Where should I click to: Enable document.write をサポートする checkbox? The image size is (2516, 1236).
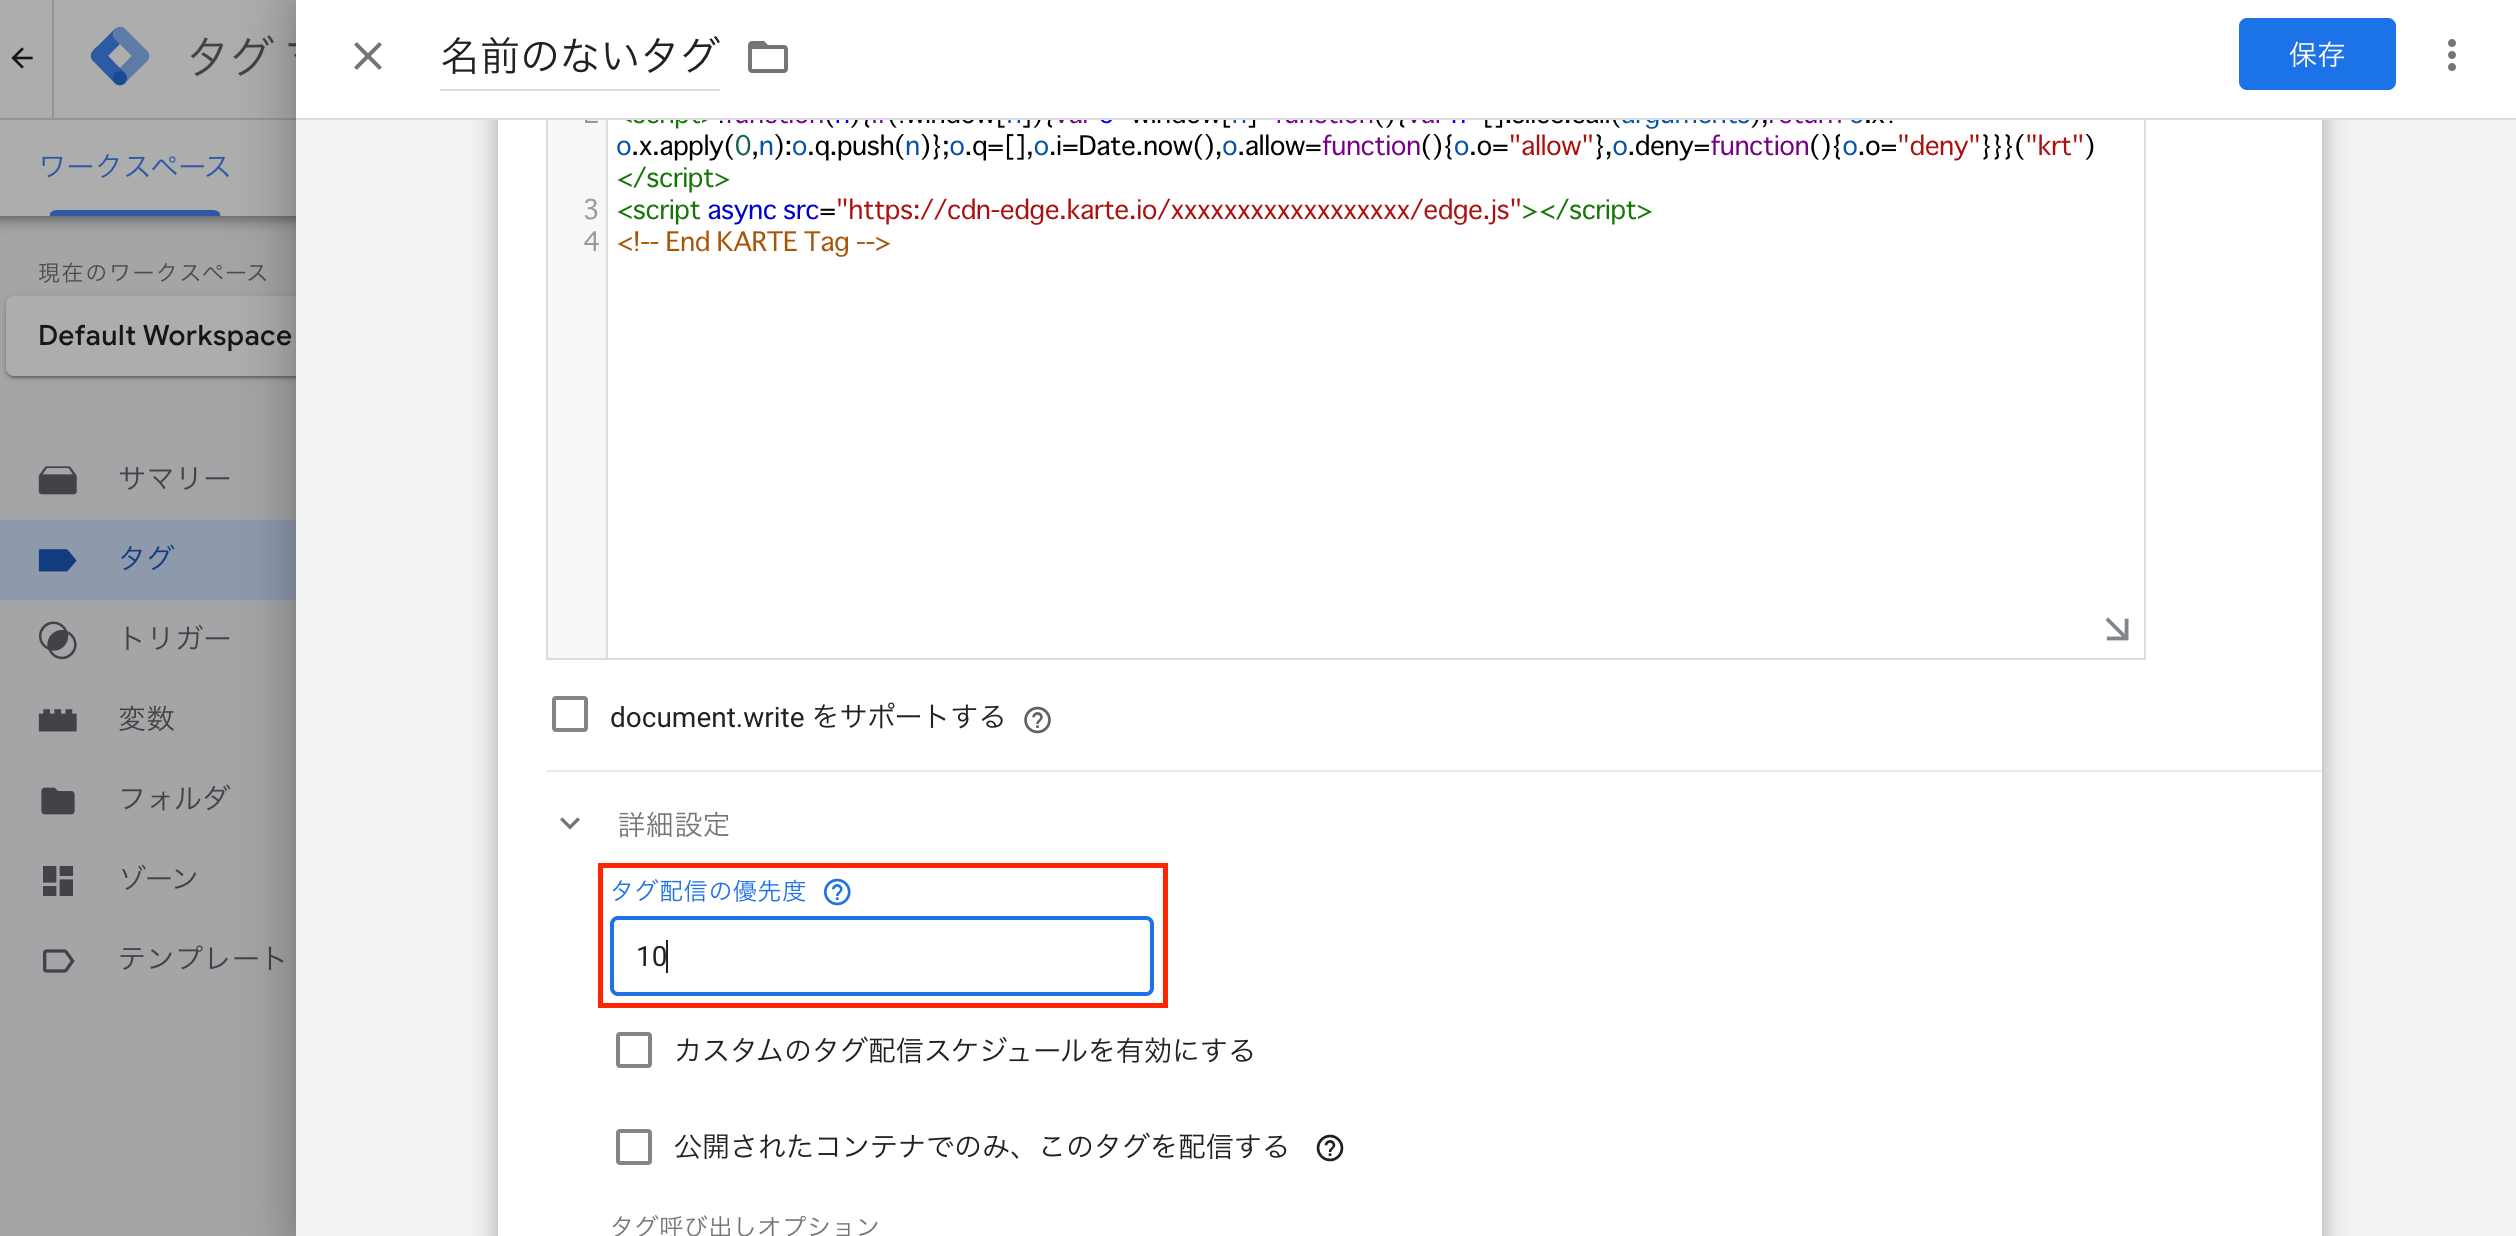coord(570,715)
